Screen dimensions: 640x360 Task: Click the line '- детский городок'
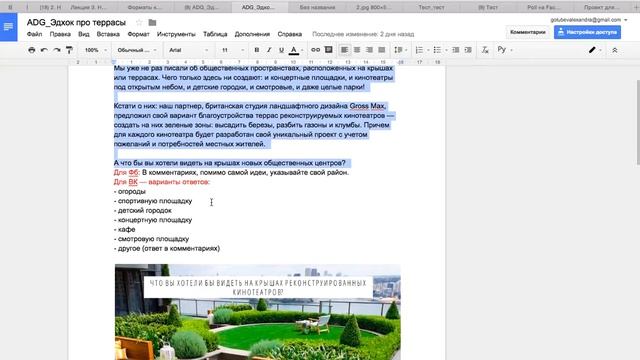pyautogui.click(x=143, y=211)
